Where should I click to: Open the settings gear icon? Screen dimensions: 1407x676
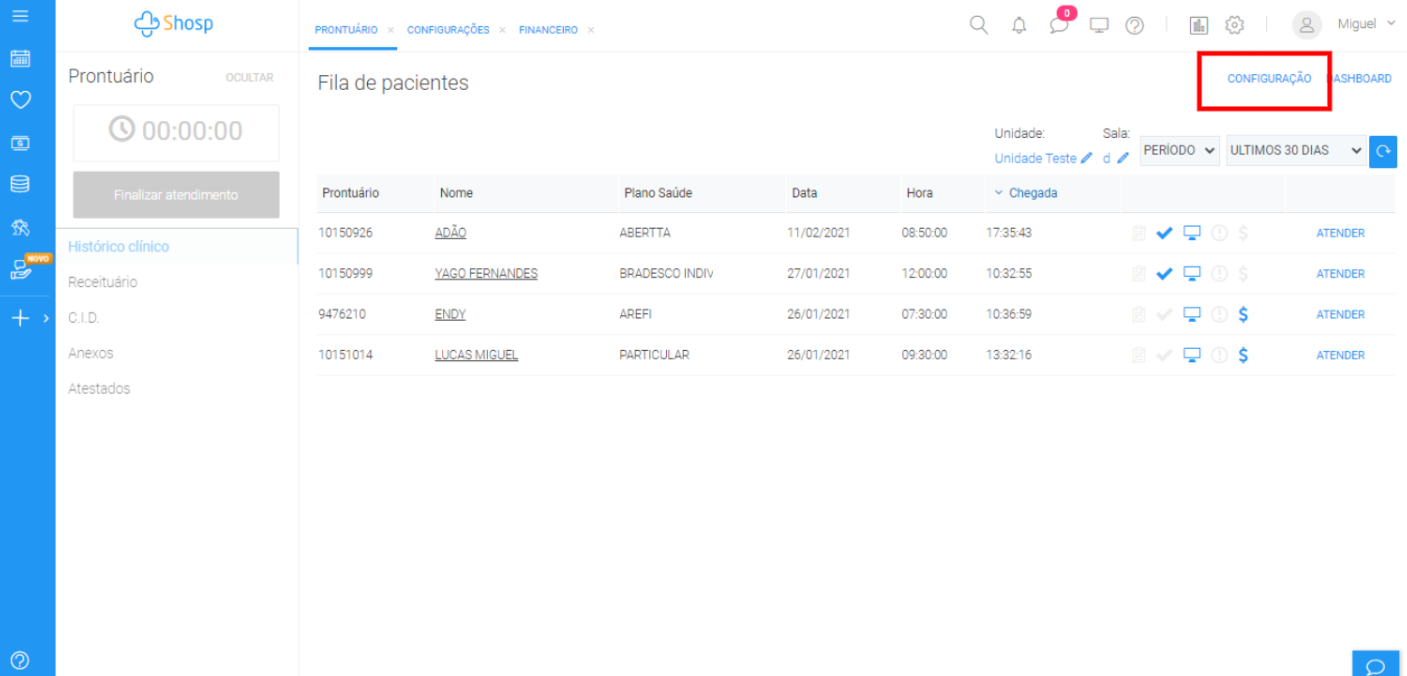pos(1235,26)
